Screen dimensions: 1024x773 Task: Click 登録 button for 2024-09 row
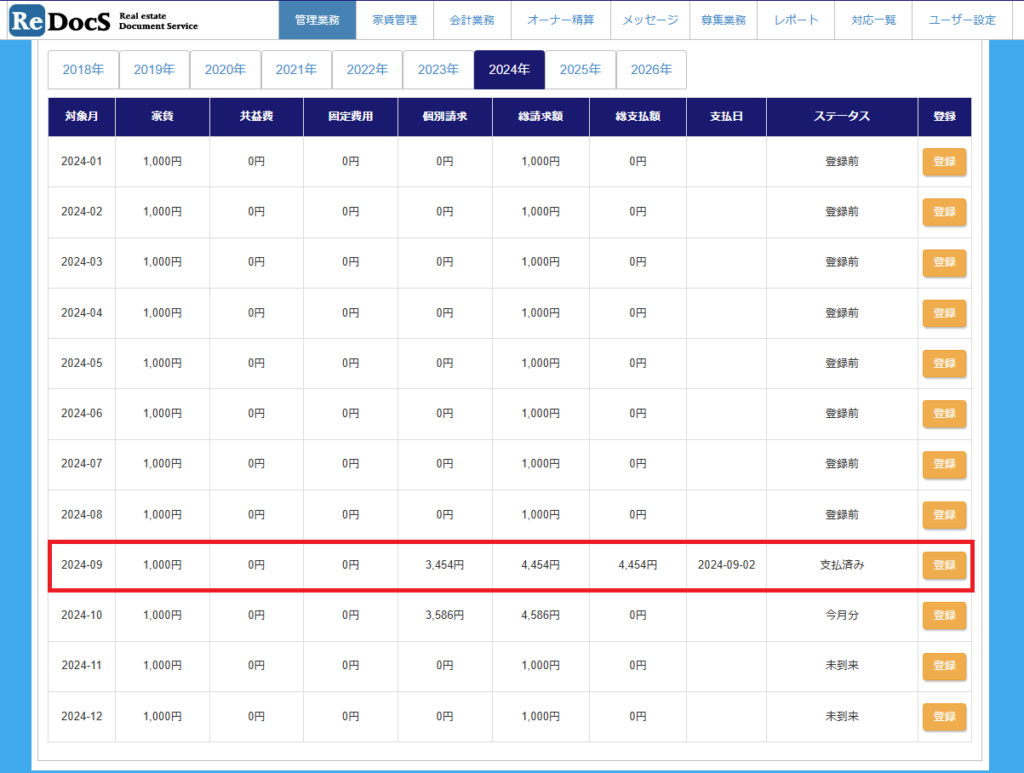[944, 565]
